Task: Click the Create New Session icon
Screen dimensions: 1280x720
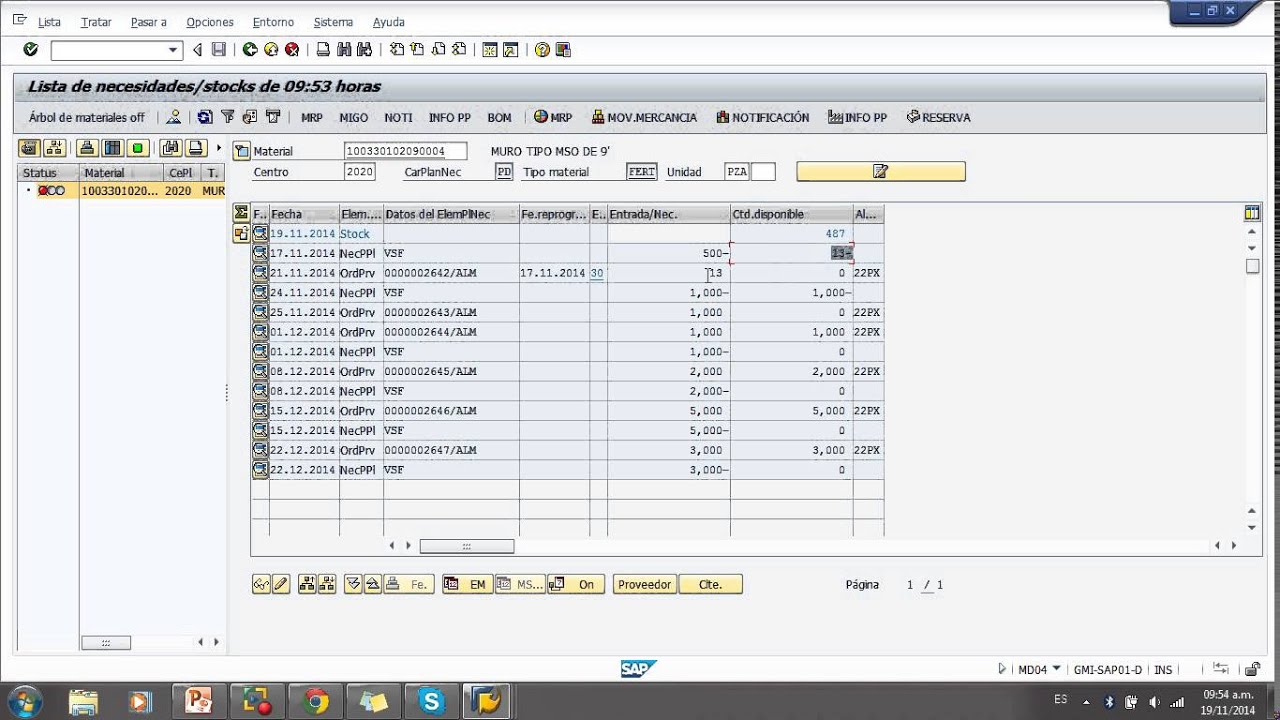Action: (490, 49)
